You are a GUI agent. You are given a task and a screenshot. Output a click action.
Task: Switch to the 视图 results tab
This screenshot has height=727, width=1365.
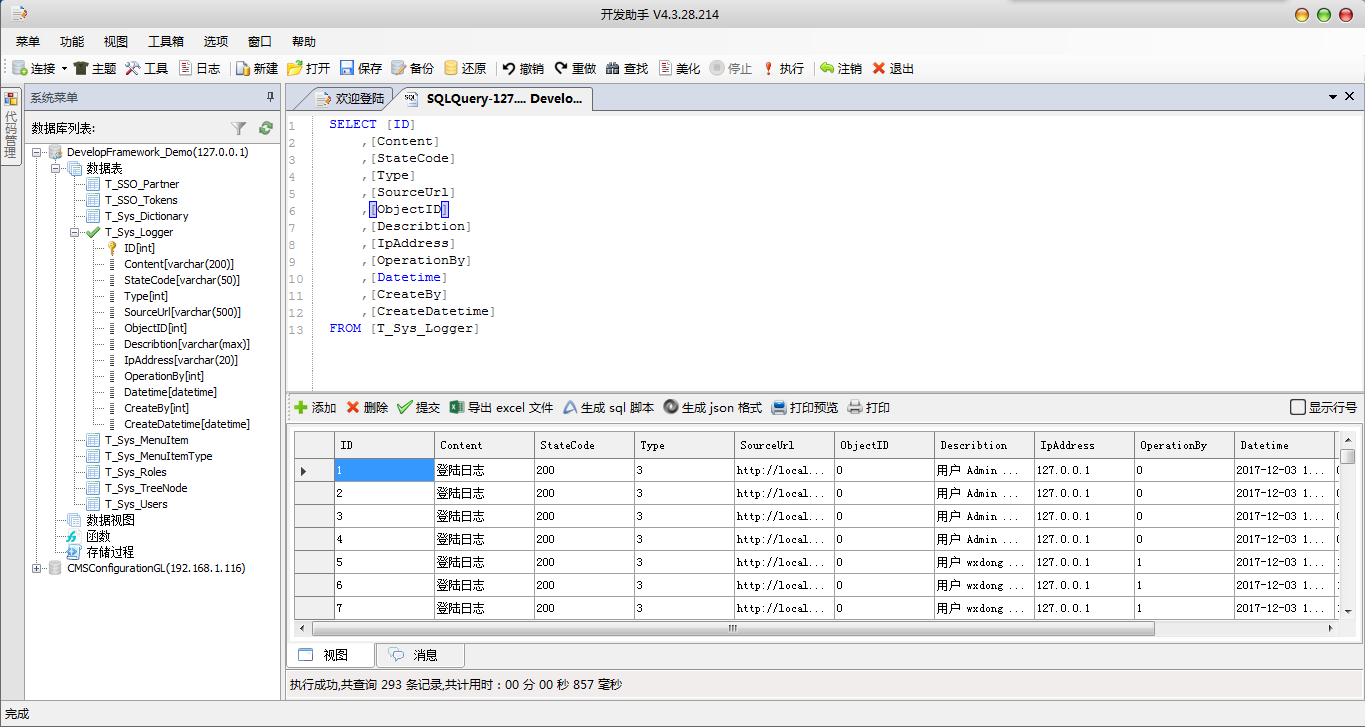click(331, 655)
